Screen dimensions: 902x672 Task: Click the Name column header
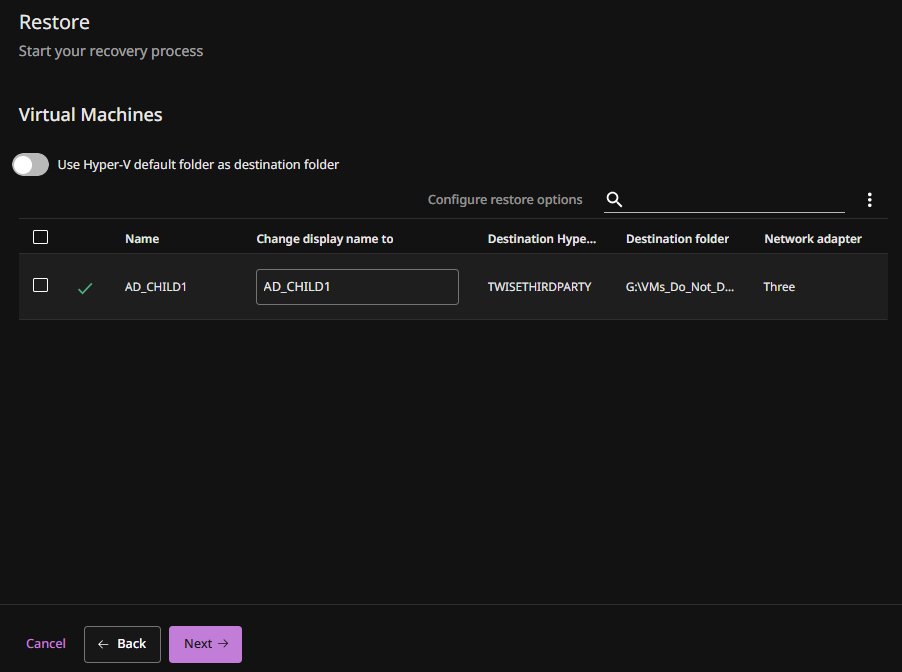point(142,239)
